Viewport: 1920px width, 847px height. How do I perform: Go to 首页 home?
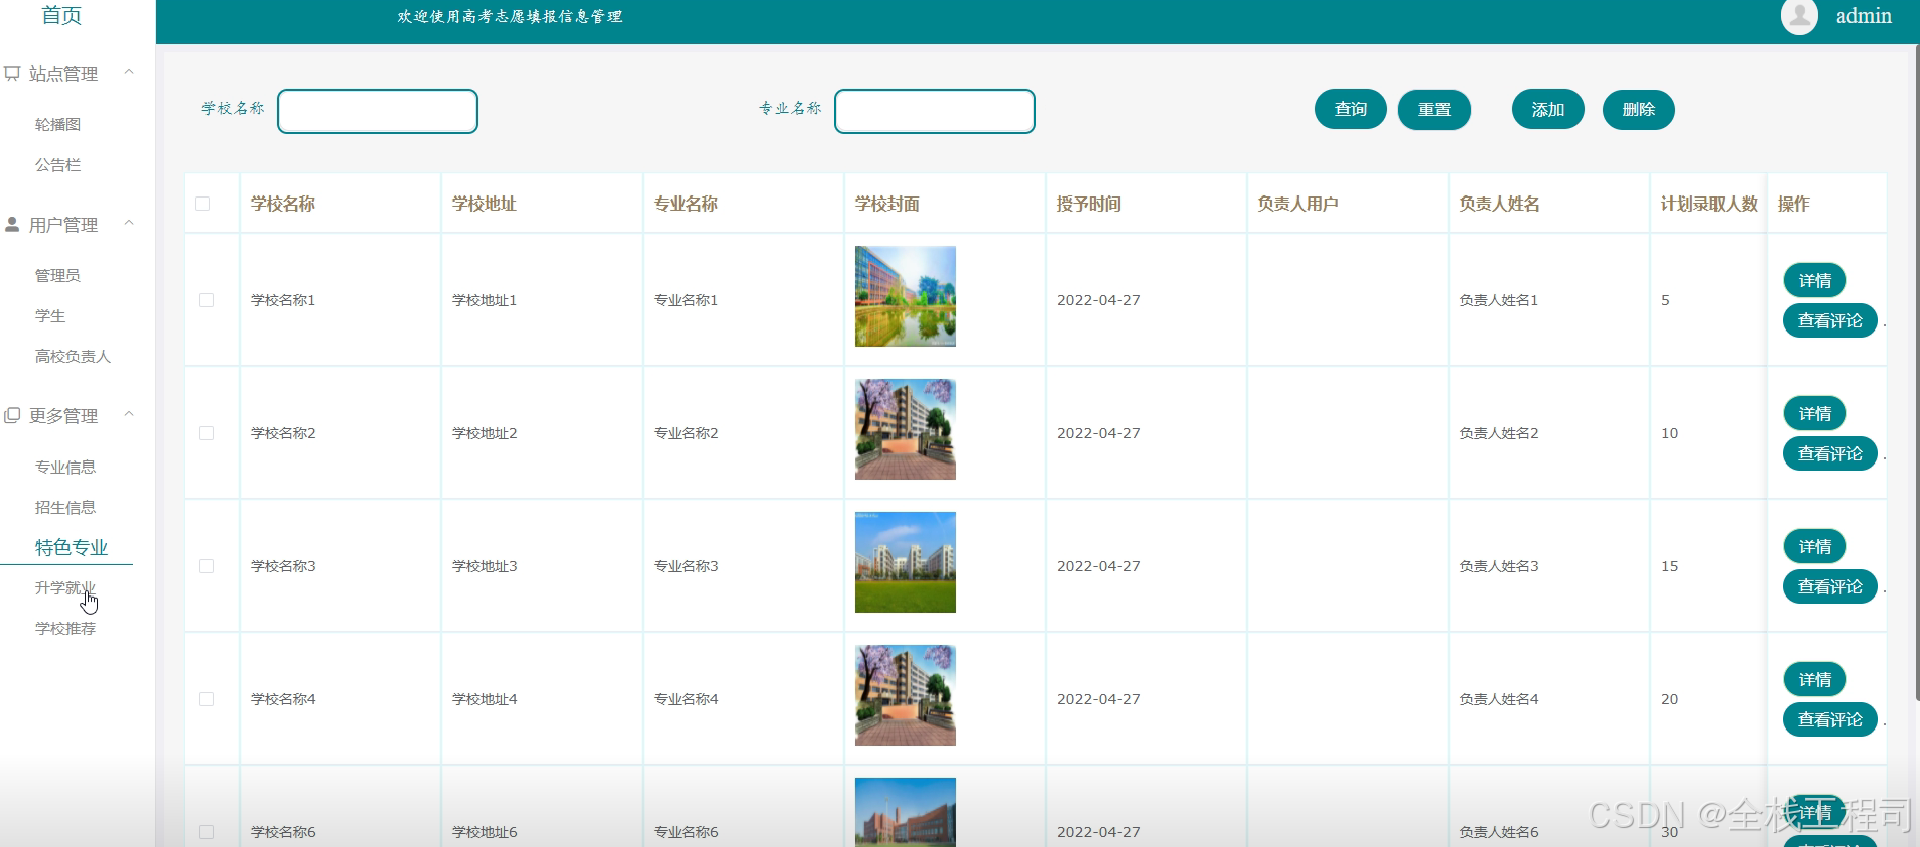[x=62, y=15]
